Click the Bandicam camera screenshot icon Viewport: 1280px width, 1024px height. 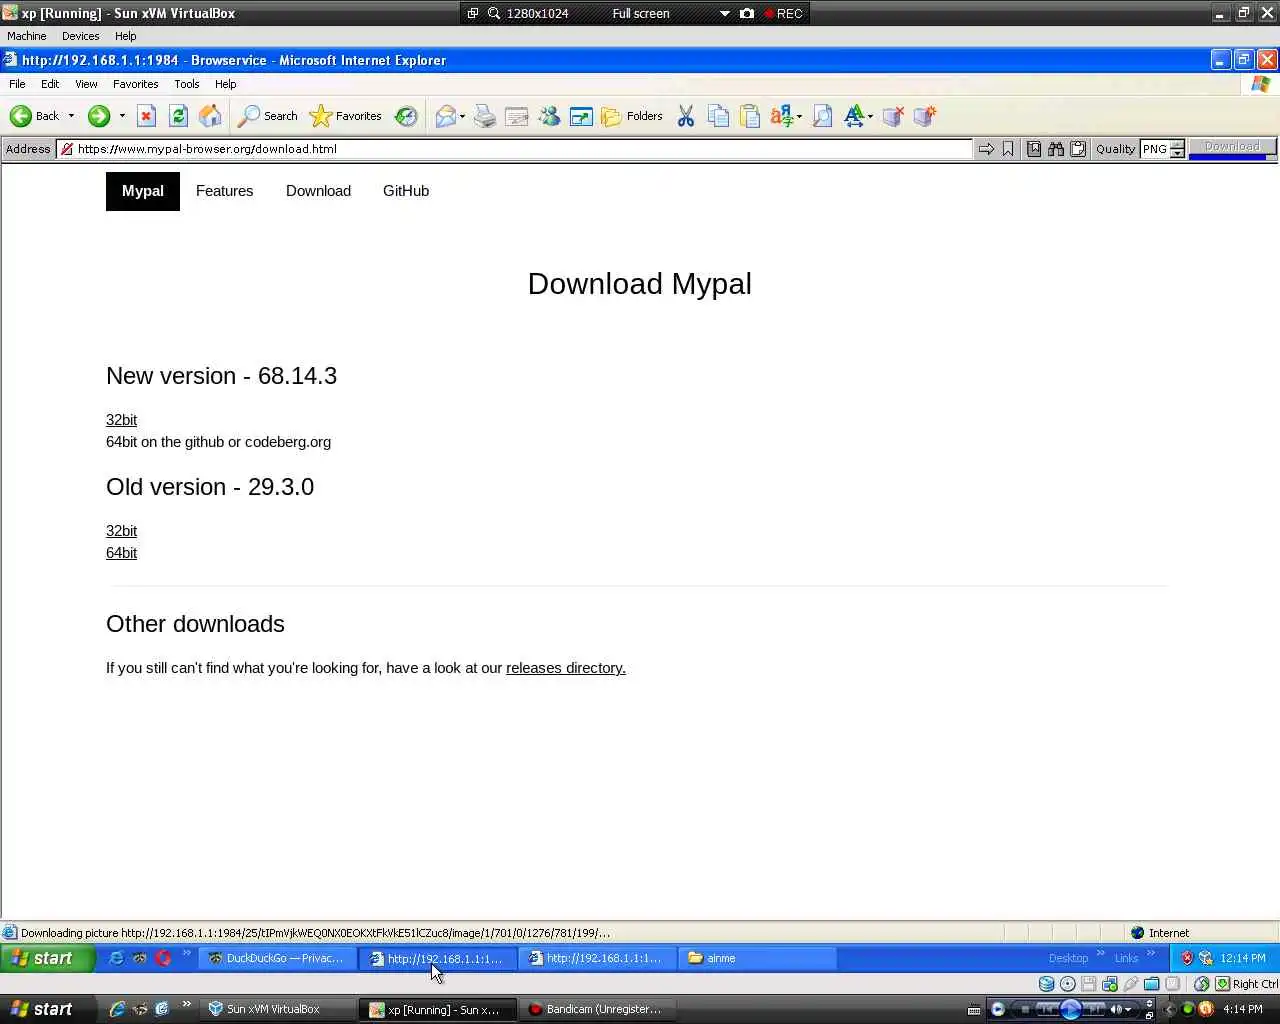[x=747, y=14]
